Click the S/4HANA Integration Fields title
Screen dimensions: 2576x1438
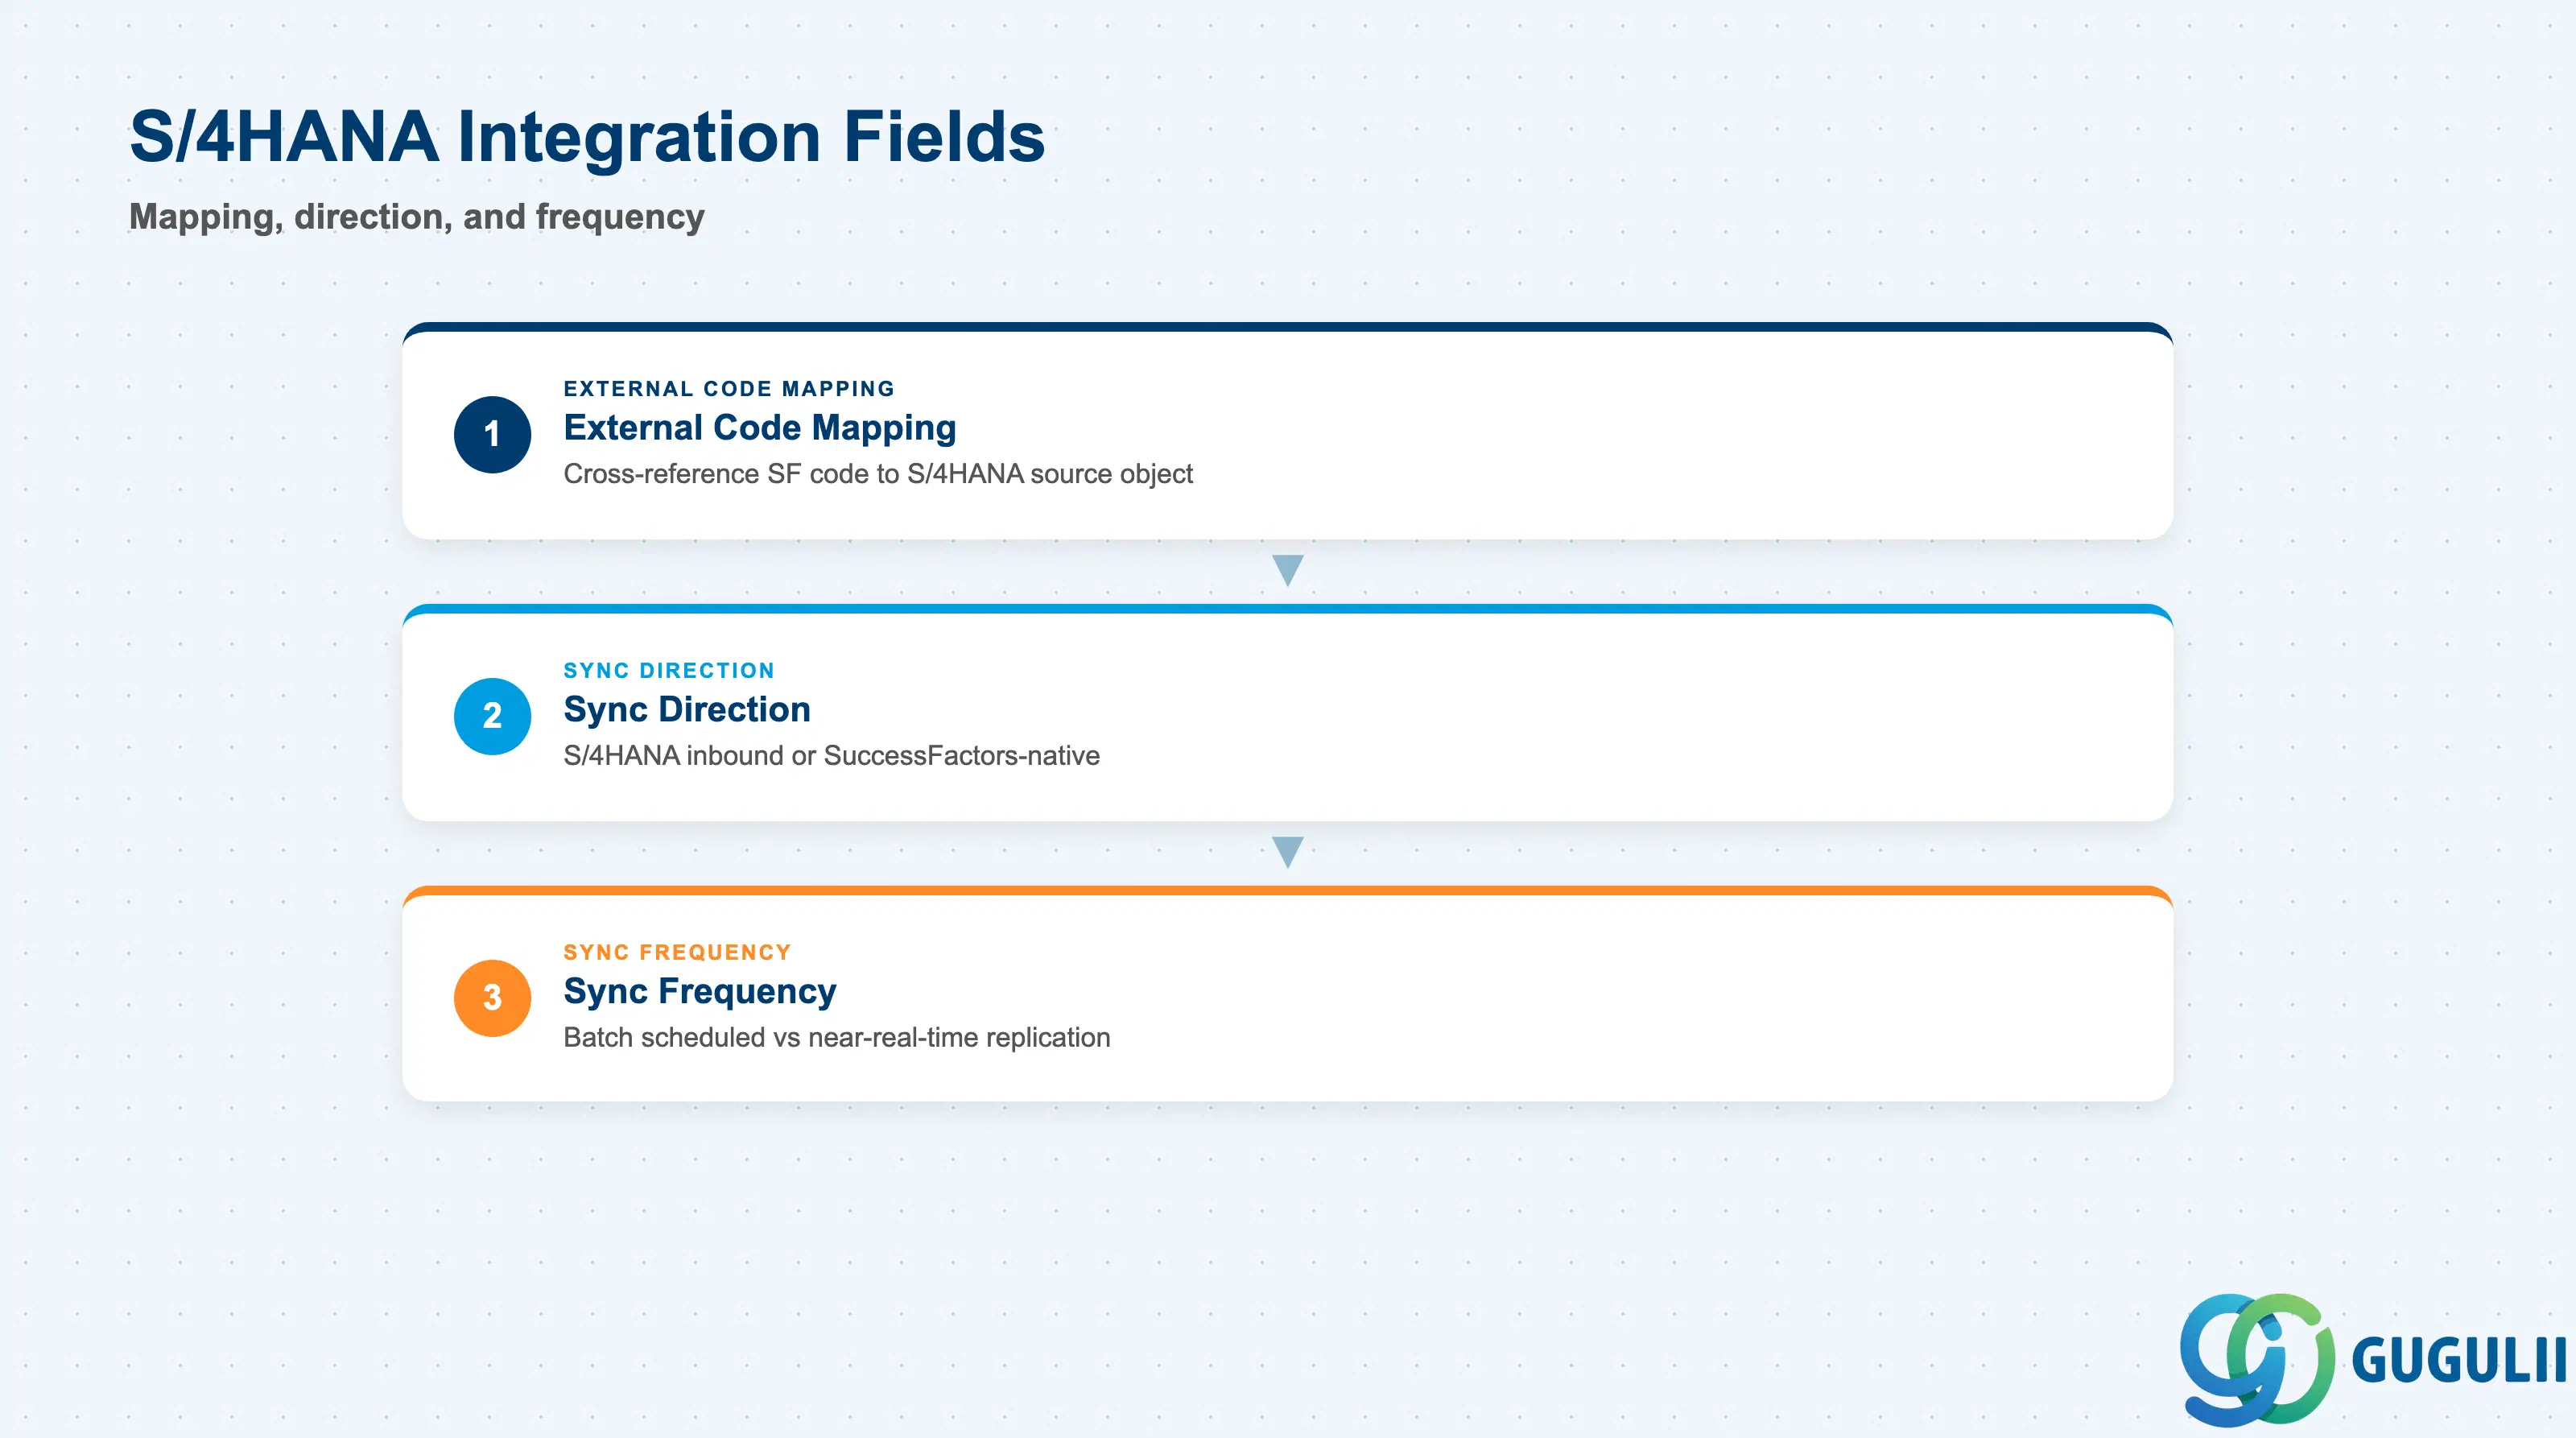tap(587, 137)
